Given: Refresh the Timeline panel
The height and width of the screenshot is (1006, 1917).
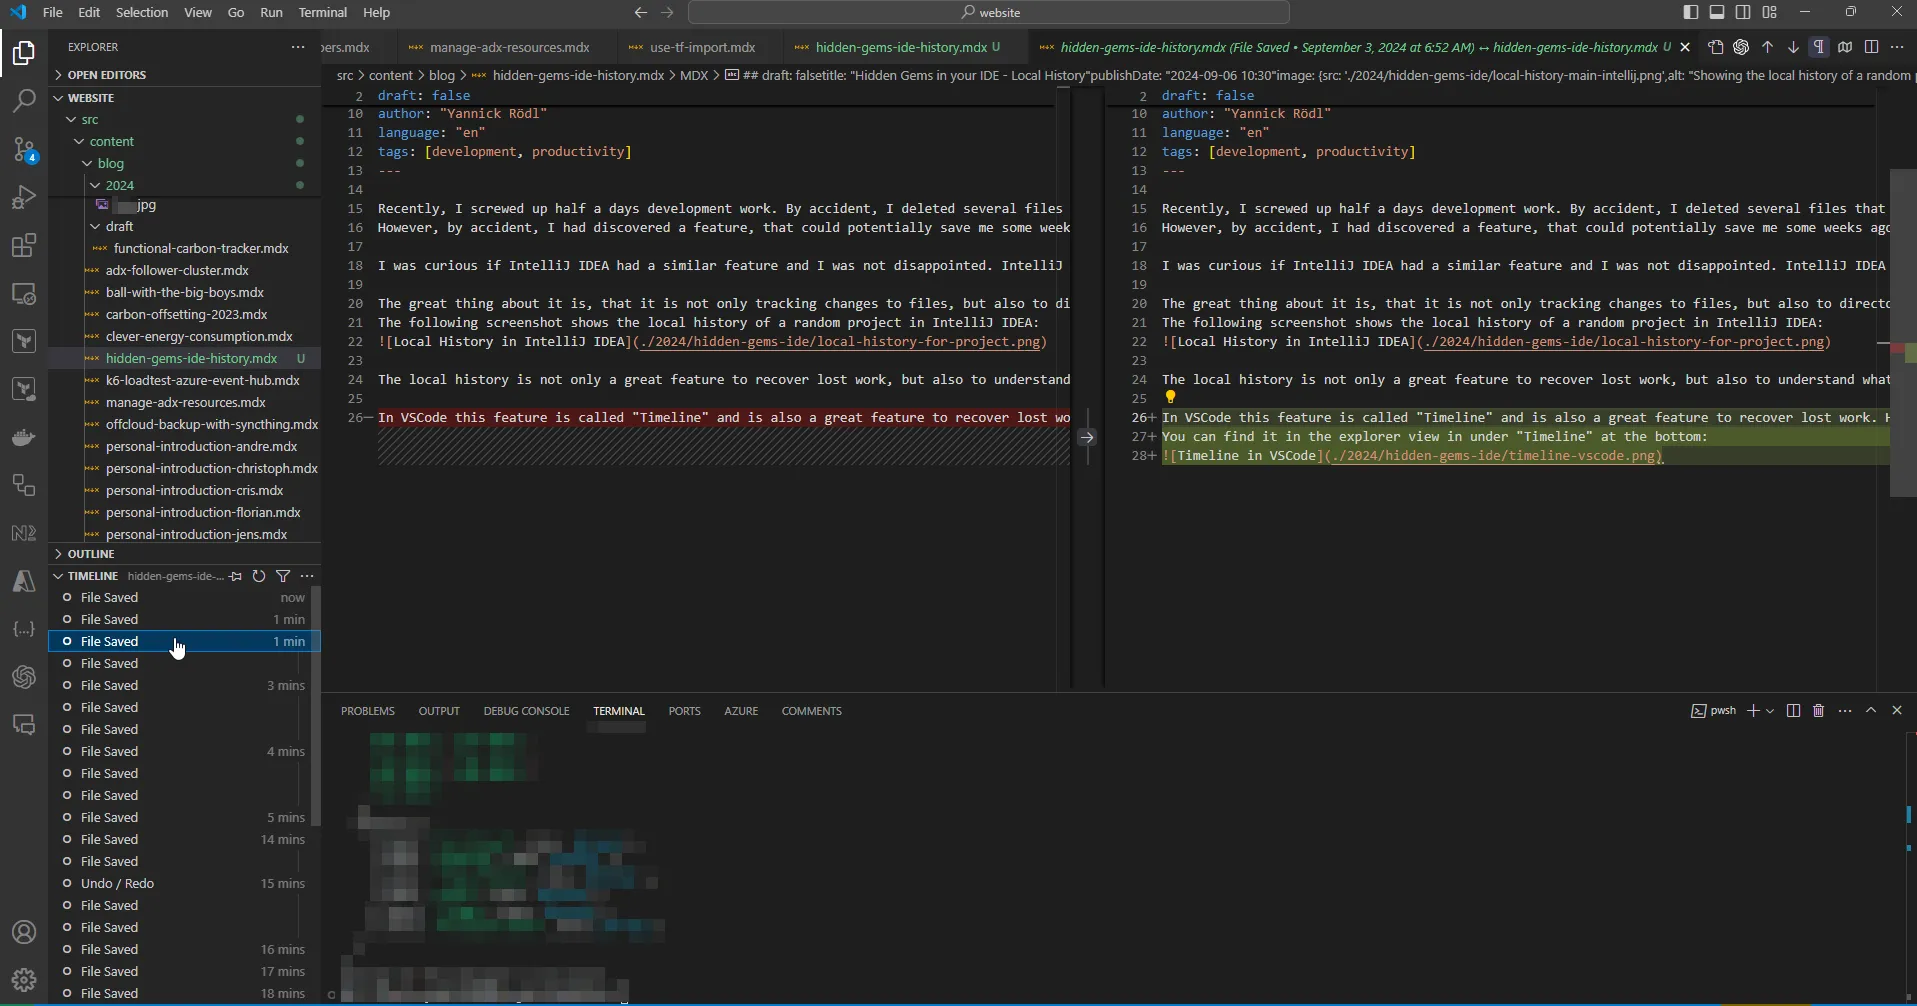Looking at the screenshot, I should coord(259,576).
